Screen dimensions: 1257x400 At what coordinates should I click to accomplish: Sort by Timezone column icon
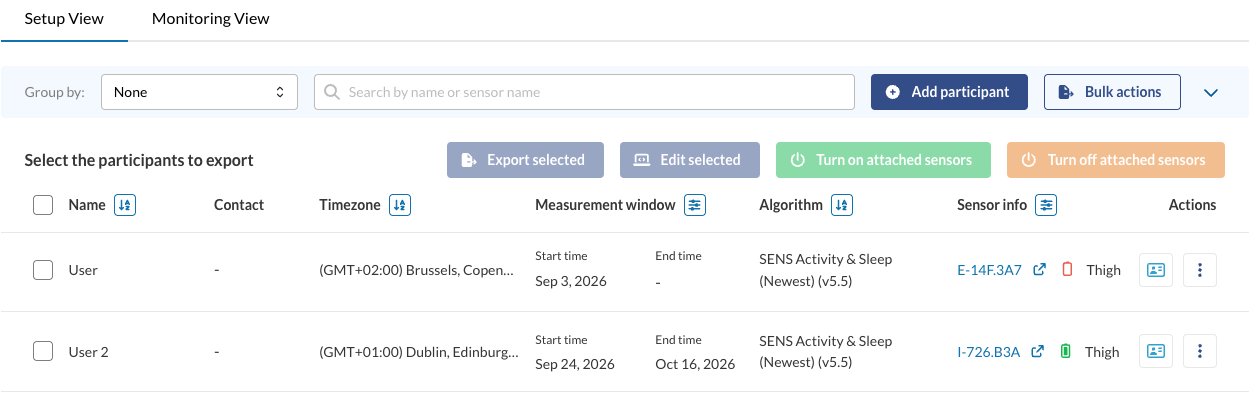click(x=400, y=205)
